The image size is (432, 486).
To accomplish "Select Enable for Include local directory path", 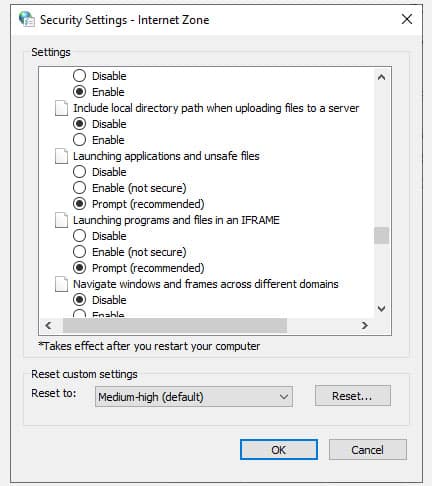I will pos(79,140).
